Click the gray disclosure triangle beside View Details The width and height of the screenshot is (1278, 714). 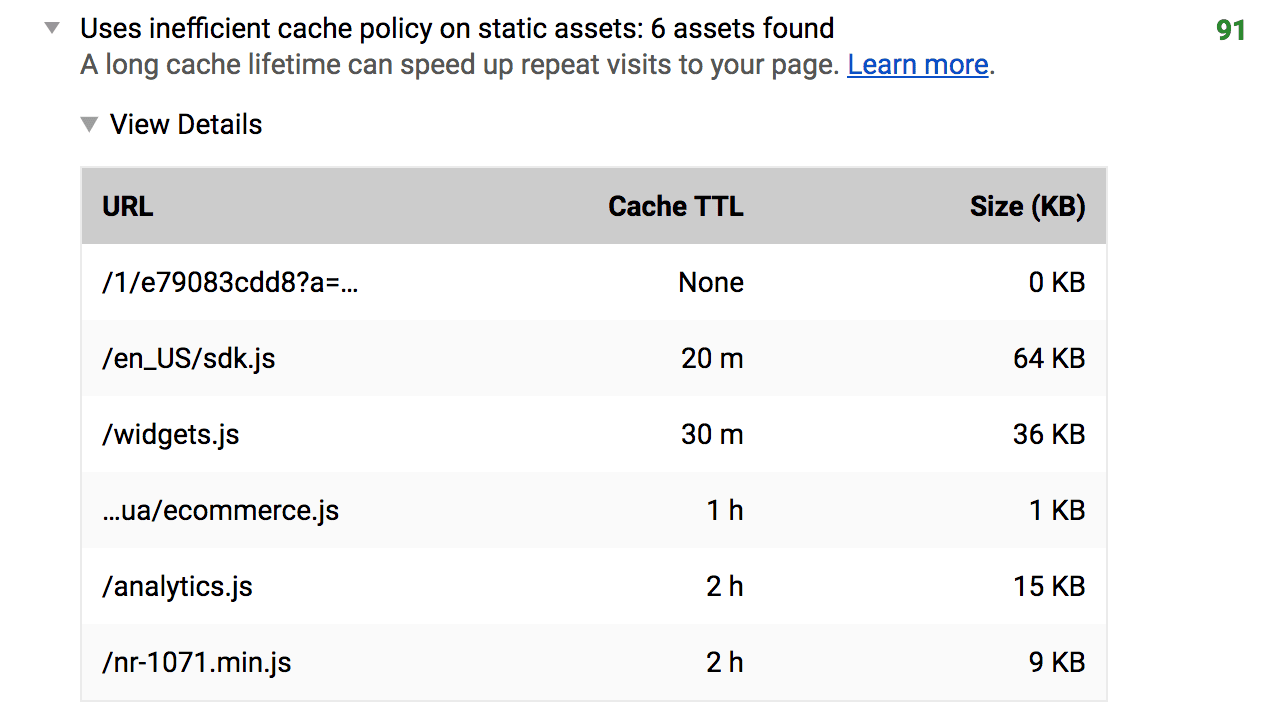[x=89, y=124]
